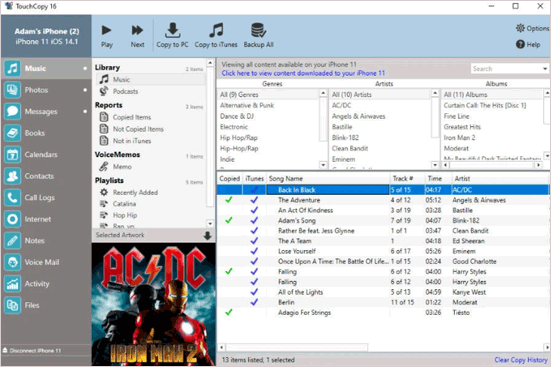551x367 pixels.
Task: Select the Electronic genre
Action: click(x=234, y=127)
